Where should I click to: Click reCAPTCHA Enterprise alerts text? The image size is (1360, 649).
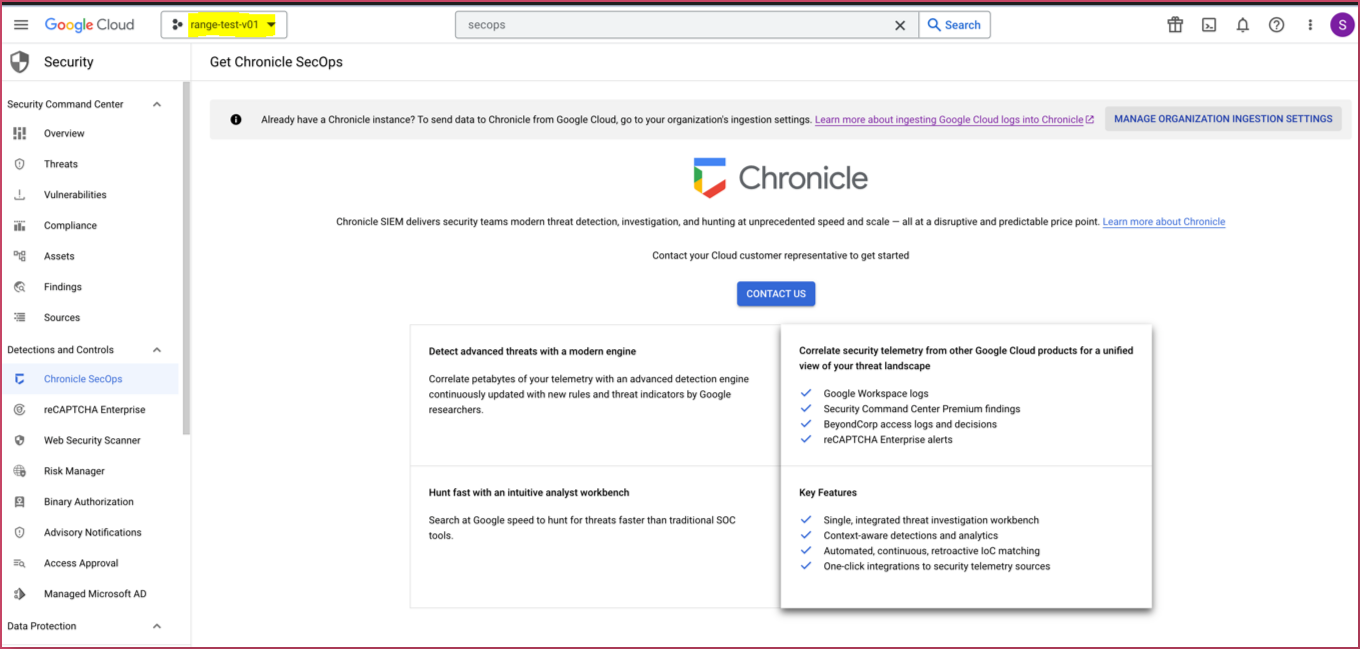tap(888, 440)
